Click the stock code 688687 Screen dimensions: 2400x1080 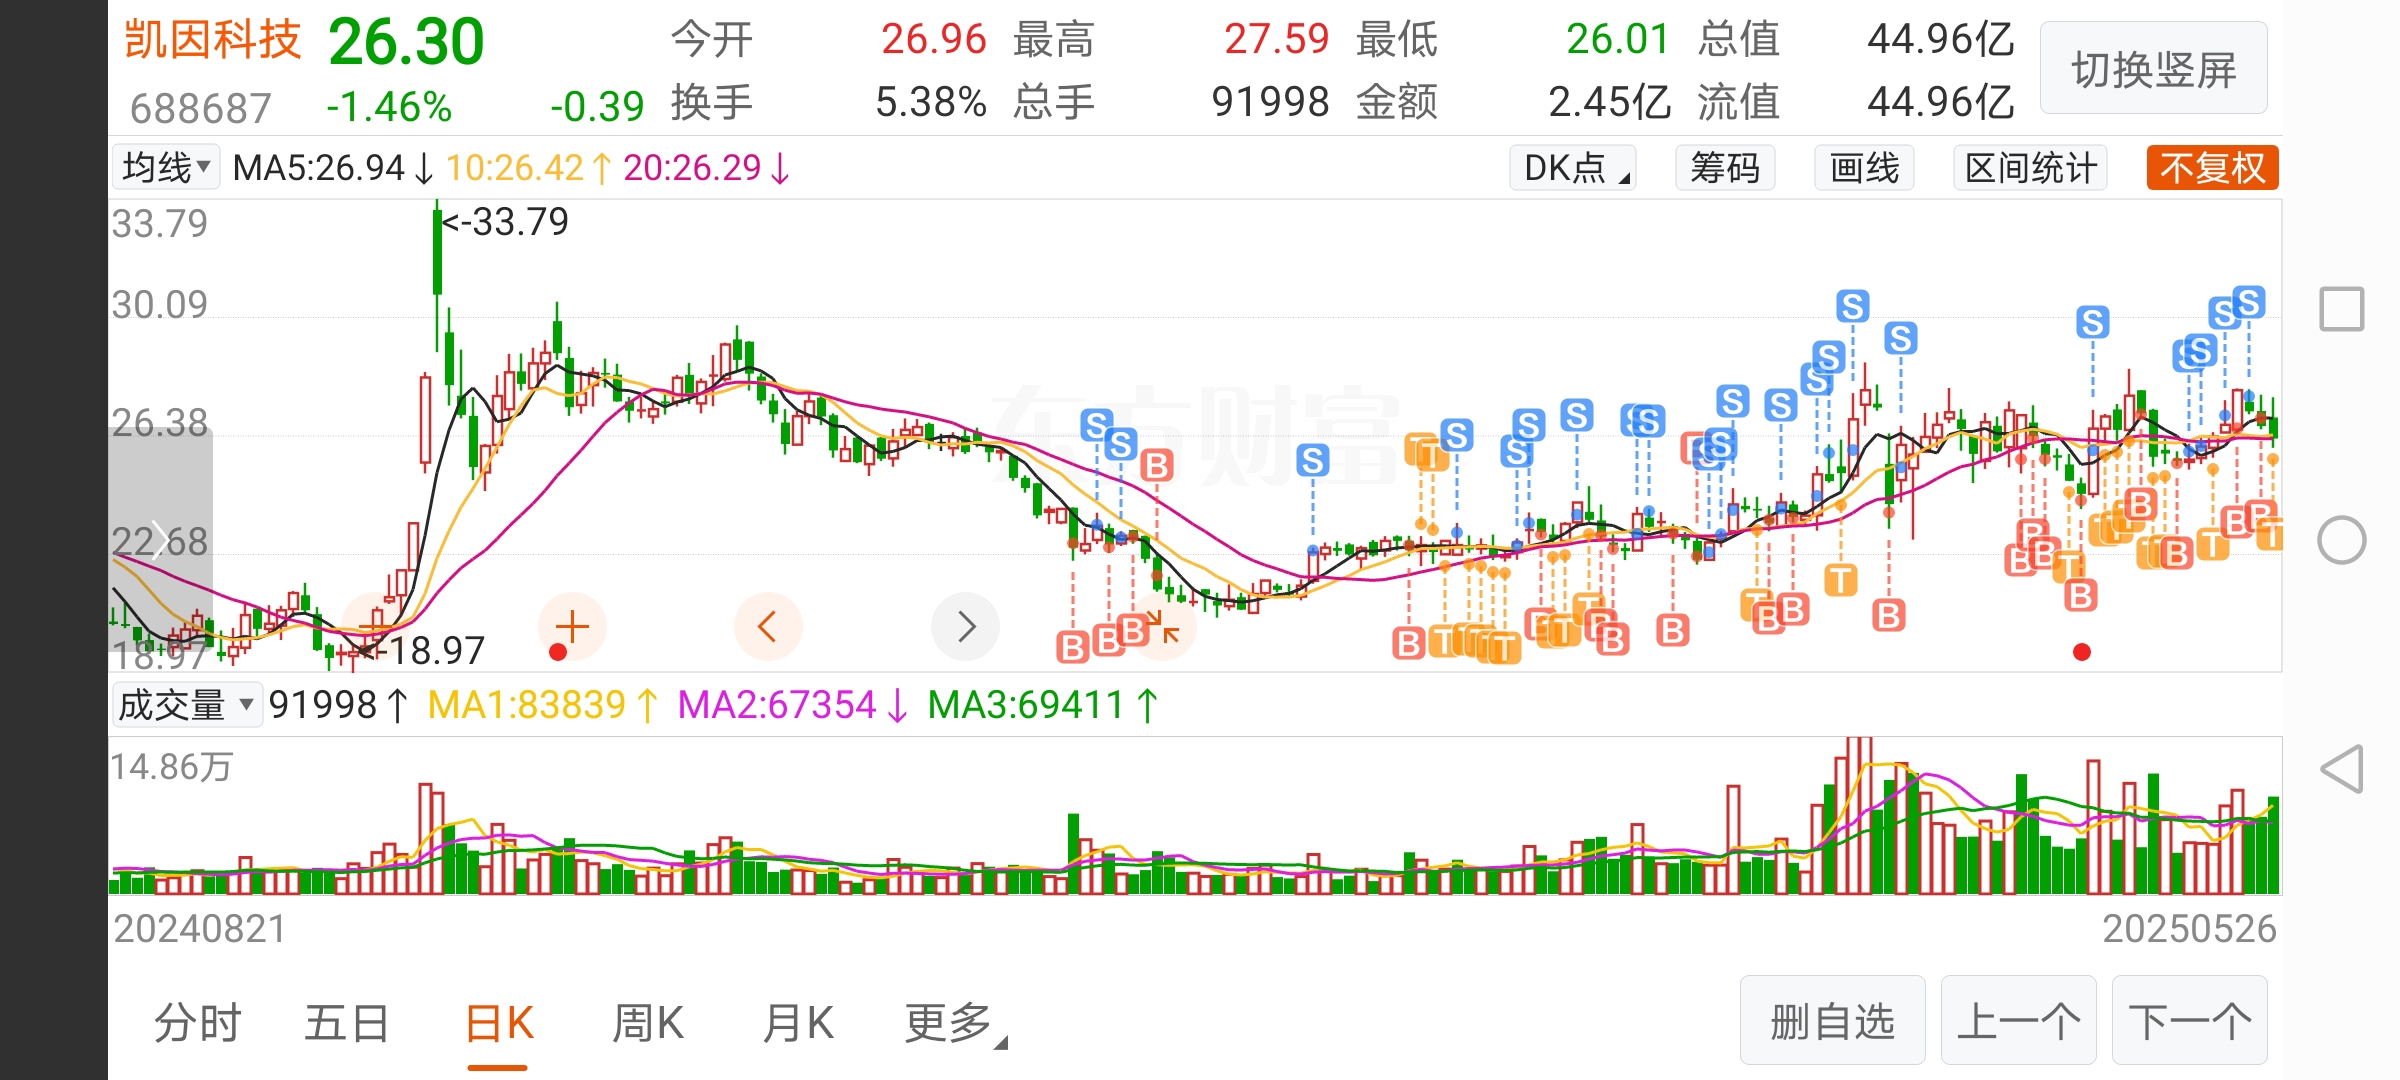[x=201, y=108]
